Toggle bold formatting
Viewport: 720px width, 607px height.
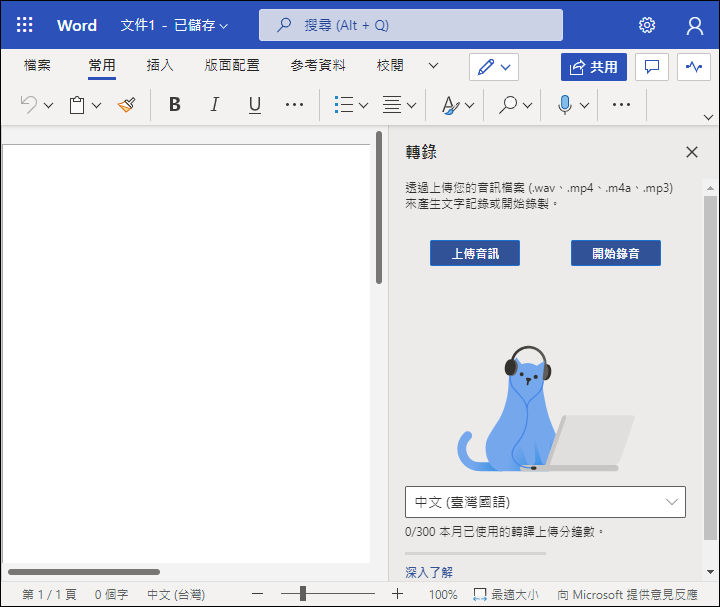click(174, 105)
